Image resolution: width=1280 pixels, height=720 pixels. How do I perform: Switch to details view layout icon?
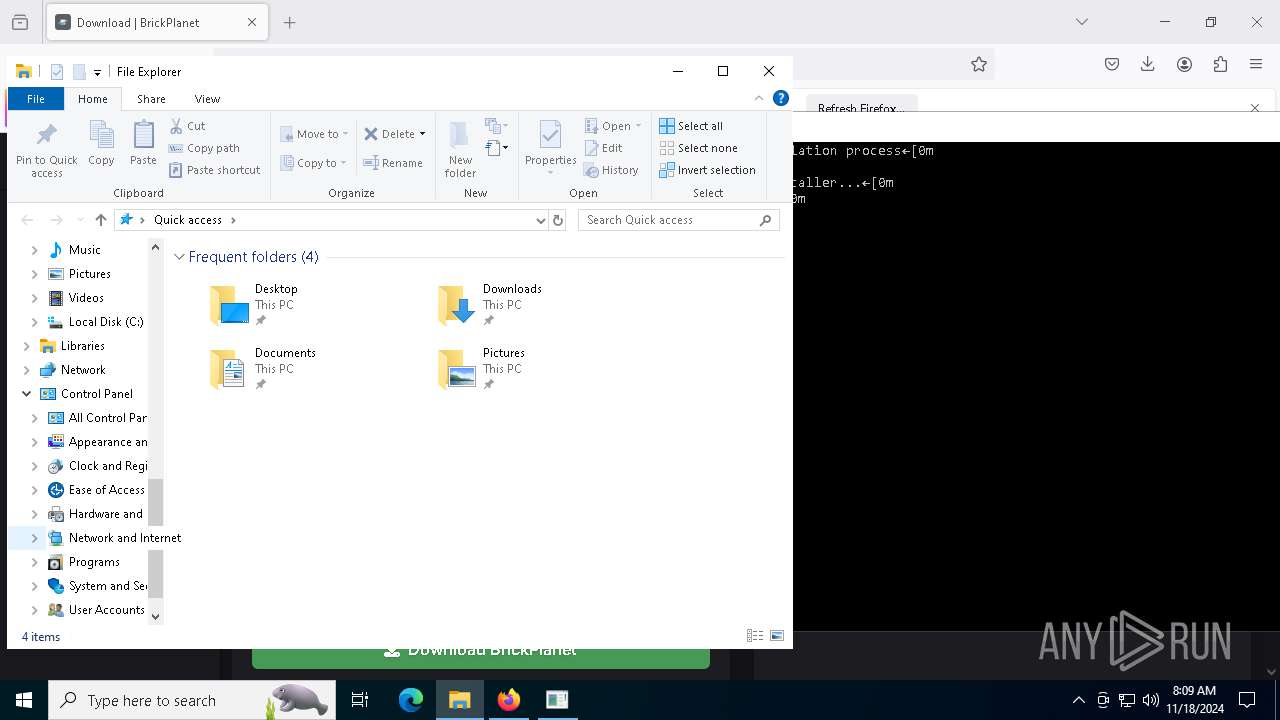755,636
